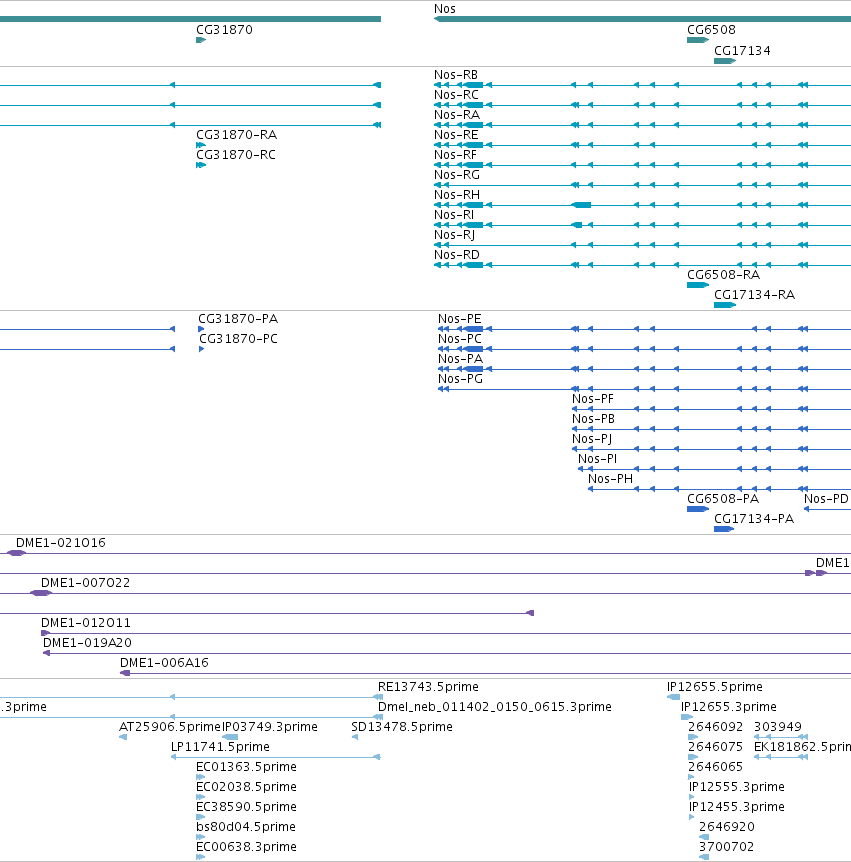Click the LP11741.5prime EST label
Image resolution: width=851 pixels, height=862 pixels.
pyautogui.click(x=220, y=747)
